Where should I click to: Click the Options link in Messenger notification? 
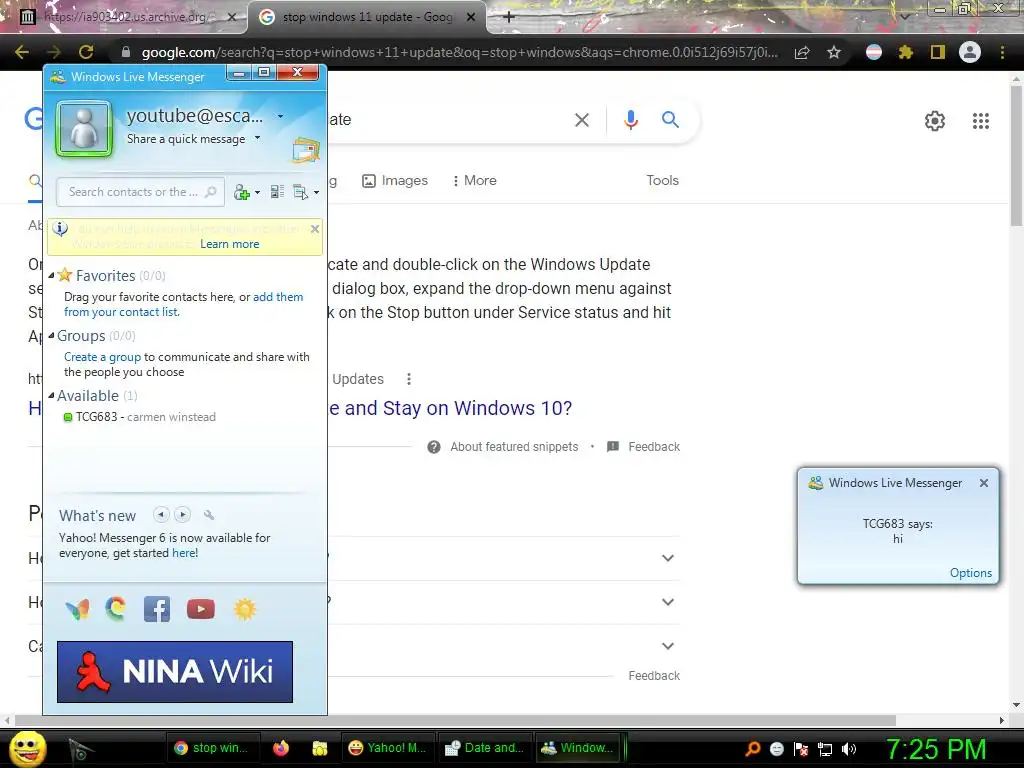pos(970,573)
